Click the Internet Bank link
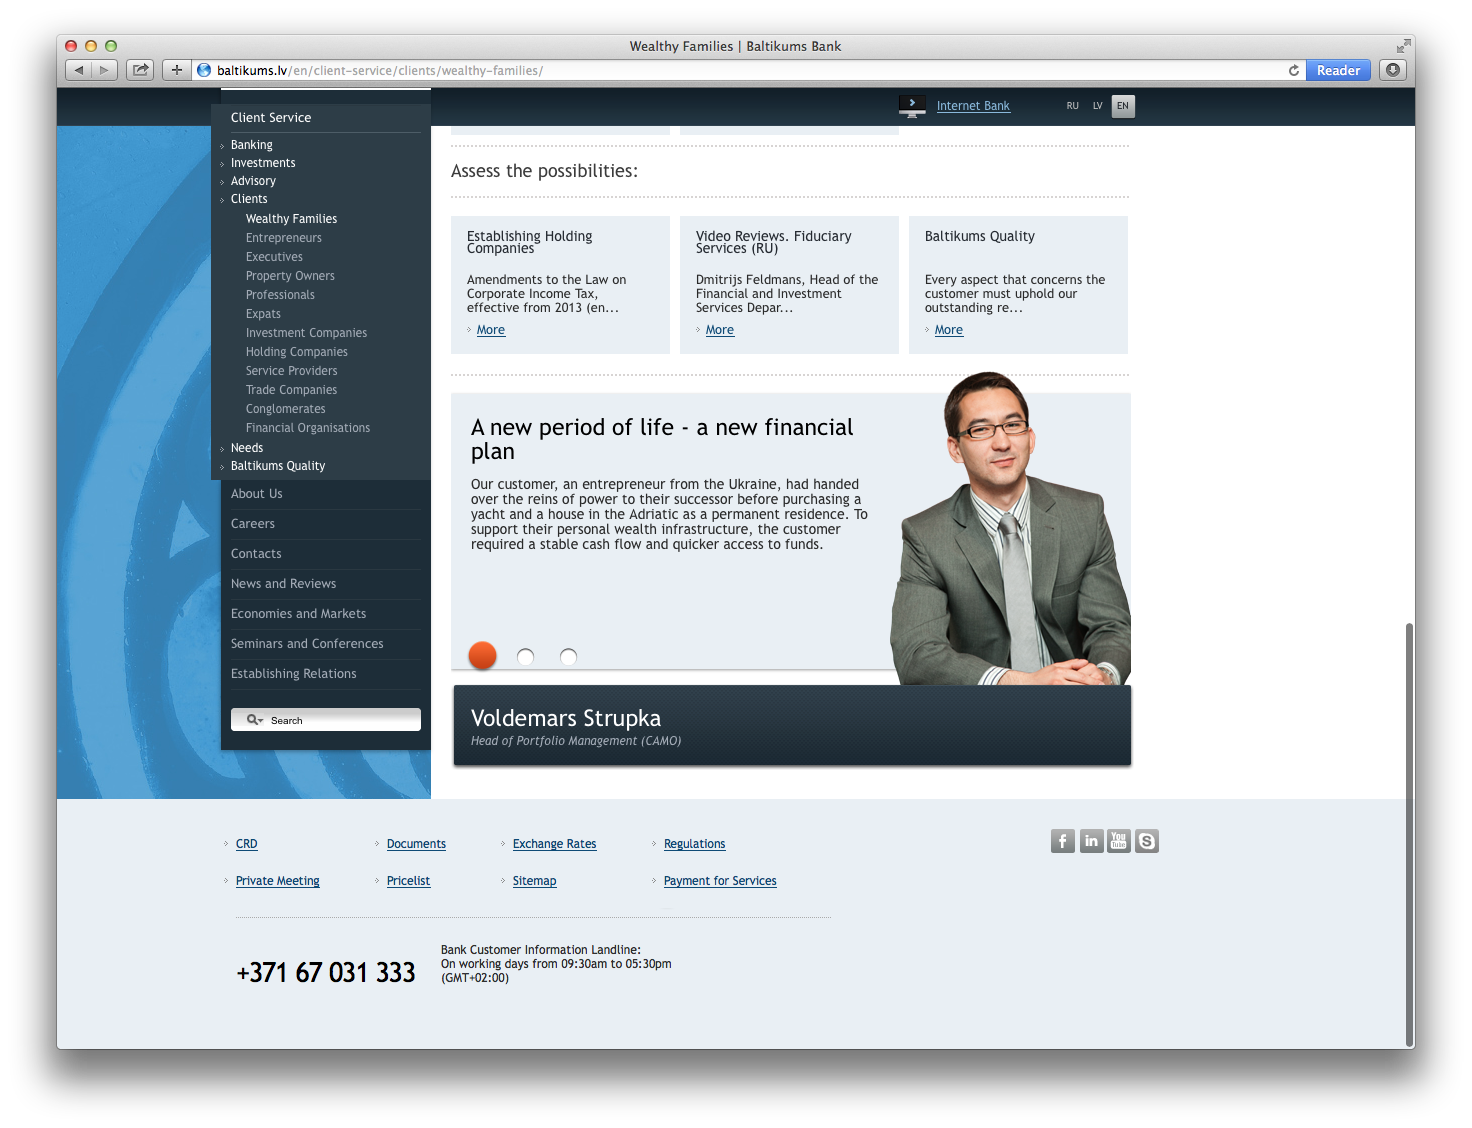This screenshot has height=1128, width=1472. coord(973,106)
